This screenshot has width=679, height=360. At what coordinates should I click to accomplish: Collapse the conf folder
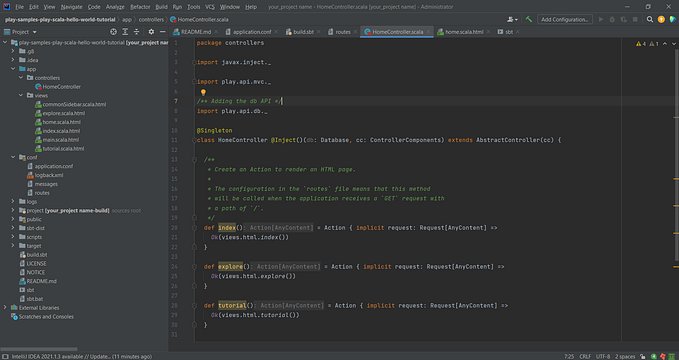[x=13, y=157]
